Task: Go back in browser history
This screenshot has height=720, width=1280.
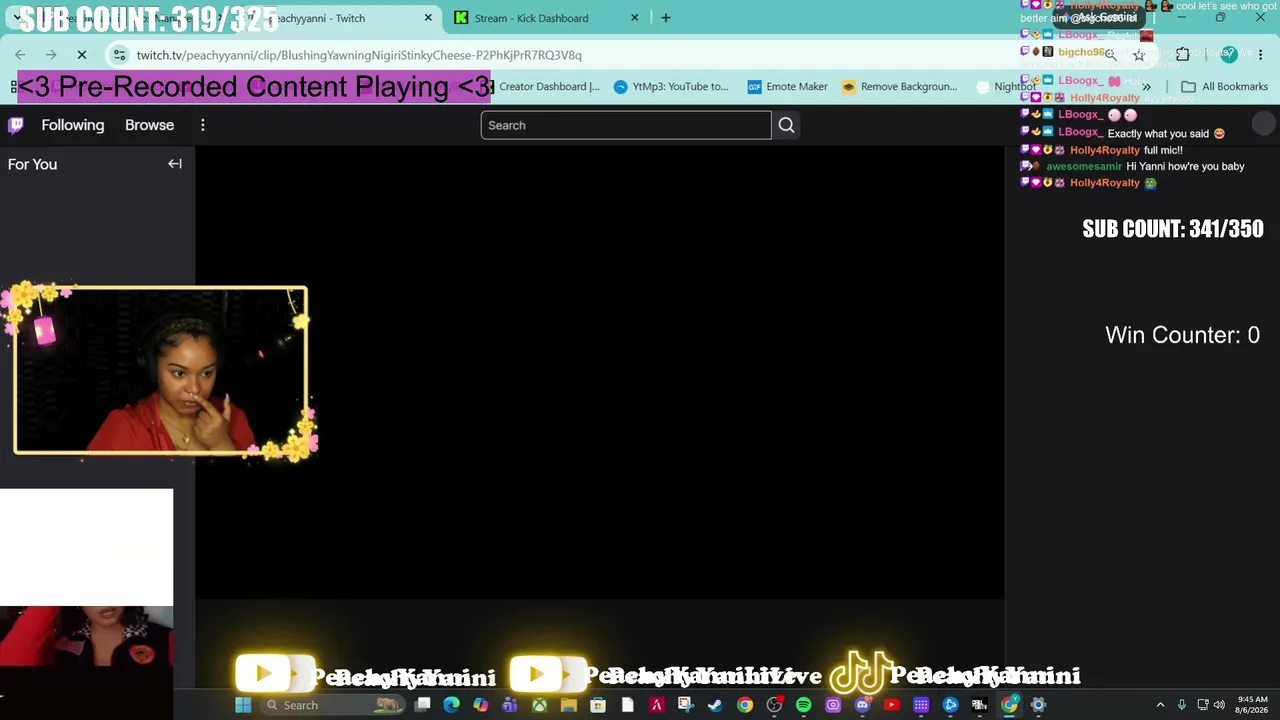Action: click(x=20, y=55)
